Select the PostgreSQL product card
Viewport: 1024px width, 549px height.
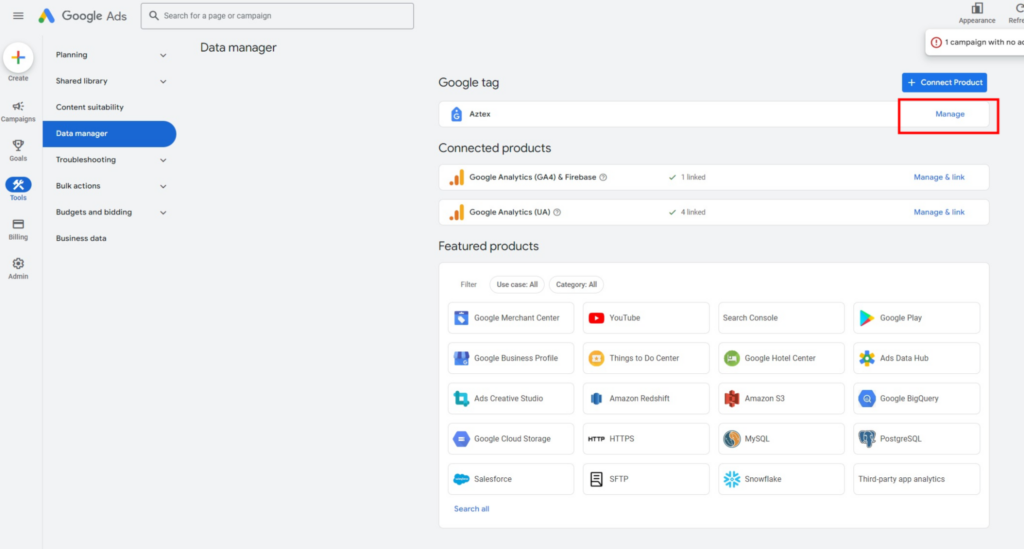pyautogui.click(x=916, y=439)
